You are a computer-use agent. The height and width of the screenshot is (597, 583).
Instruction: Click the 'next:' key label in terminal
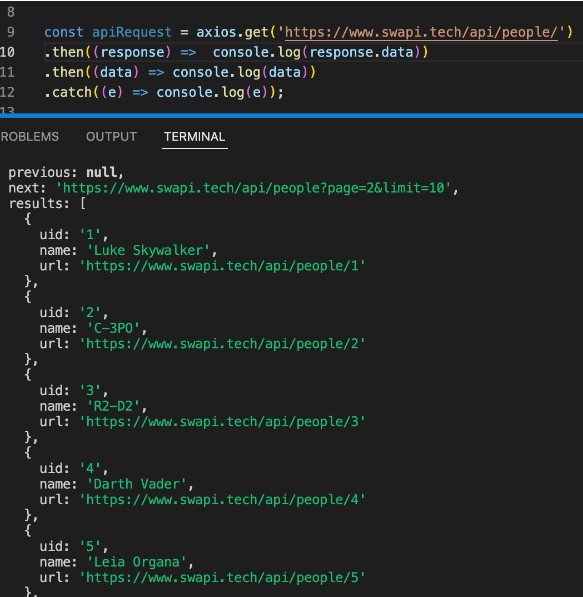pos(27,188)
